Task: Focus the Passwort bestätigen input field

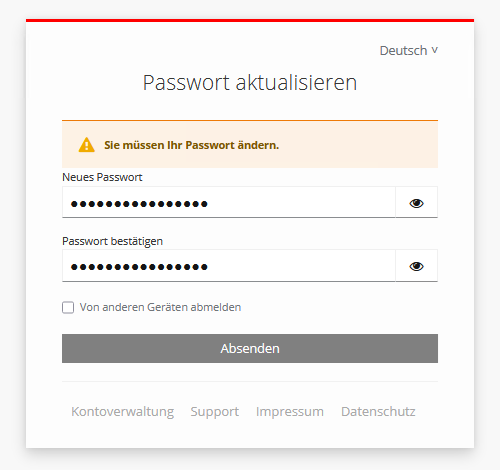Action: pos(229,266)
